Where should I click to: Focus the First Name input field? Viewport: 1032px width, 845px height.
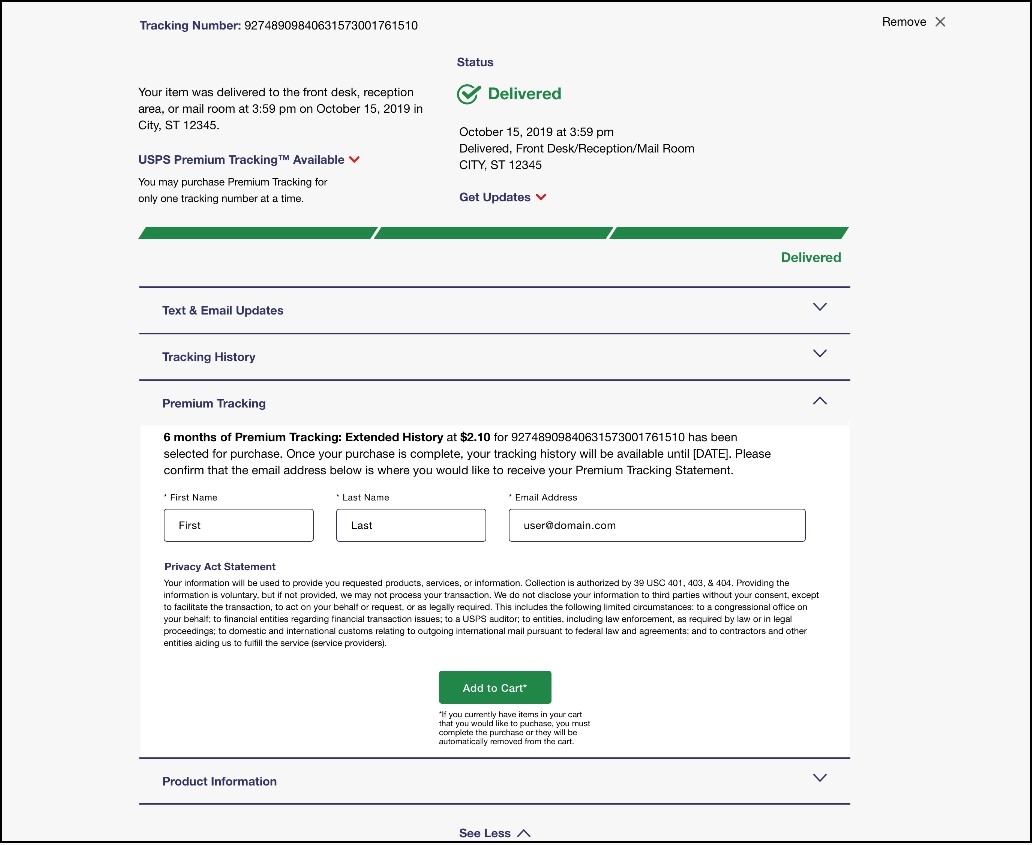click(239, 525)
